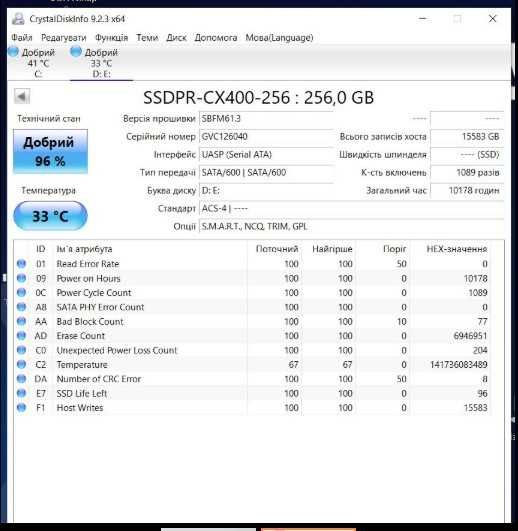Select the Read Error Rate attribute name
518x531 pixels.
[x=88, y=263]
